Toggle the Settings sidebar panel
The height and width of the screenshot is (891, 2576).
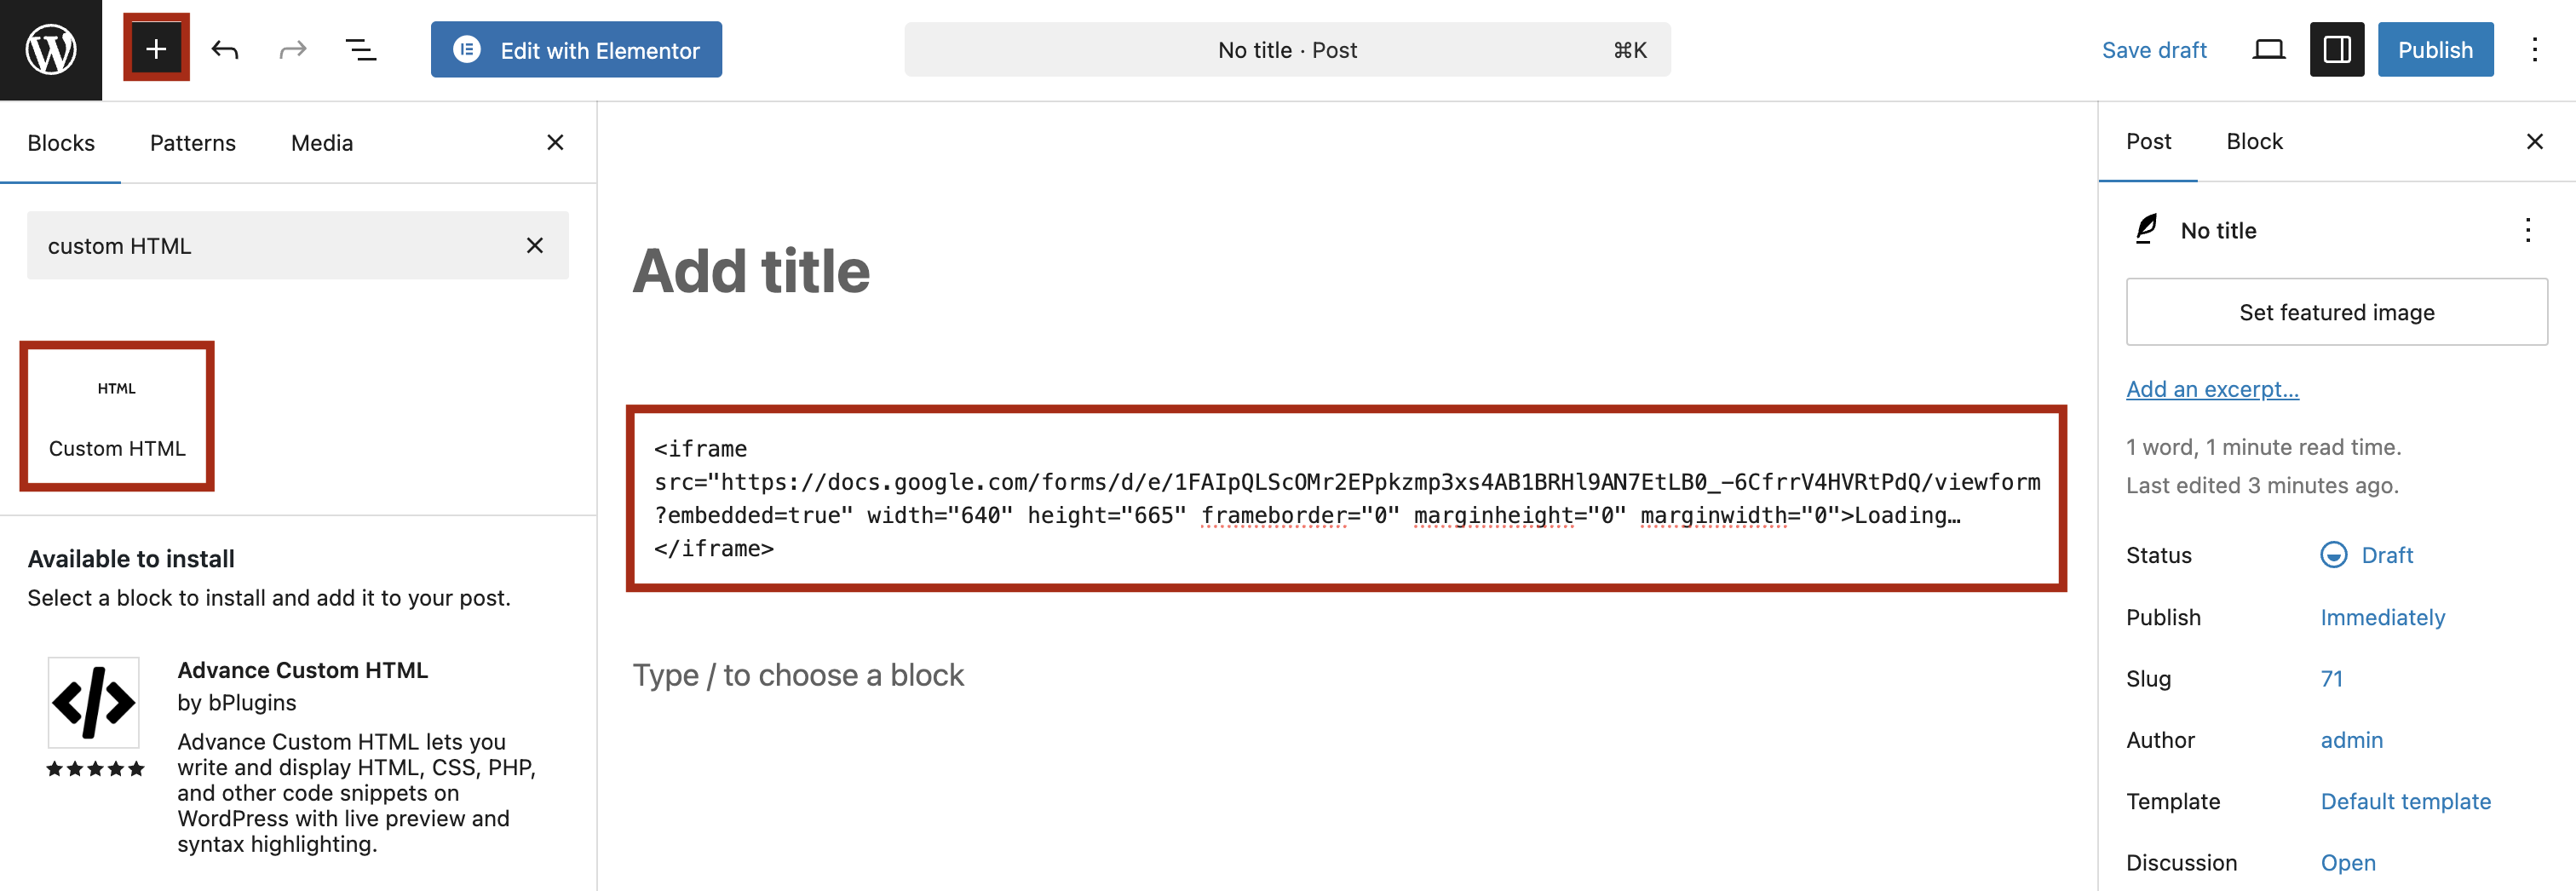coord(2336,48)
